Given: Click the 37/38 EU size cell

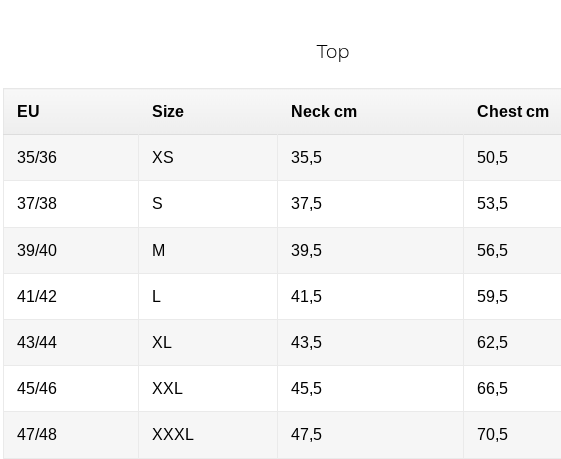Looking at the screenshot, I should 71,204.
